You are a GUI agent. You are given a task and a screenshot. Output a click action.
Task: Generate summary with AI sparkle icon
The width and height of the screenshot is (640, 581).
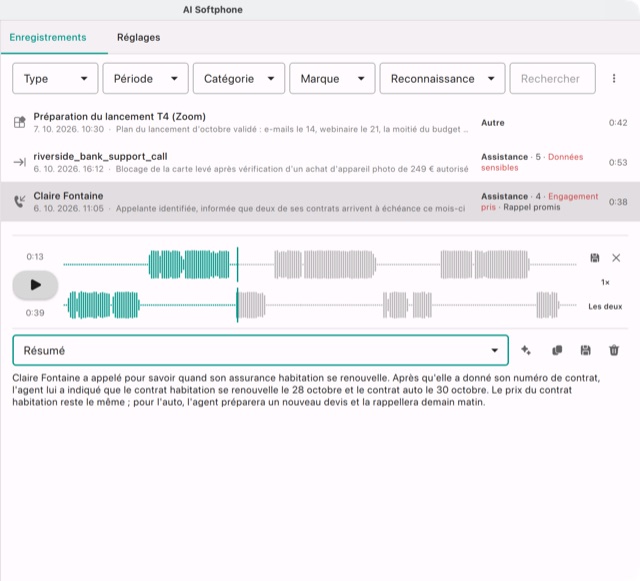click(x=526, y=350)
